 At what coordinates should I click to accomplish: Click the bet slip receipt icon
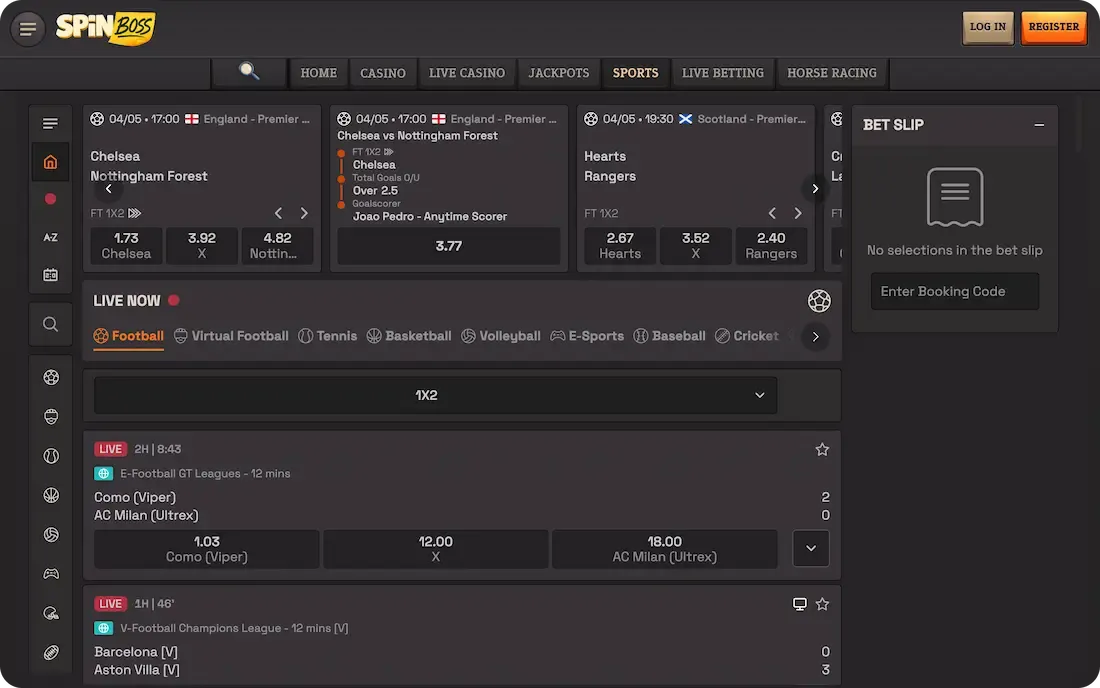(955, 196)
